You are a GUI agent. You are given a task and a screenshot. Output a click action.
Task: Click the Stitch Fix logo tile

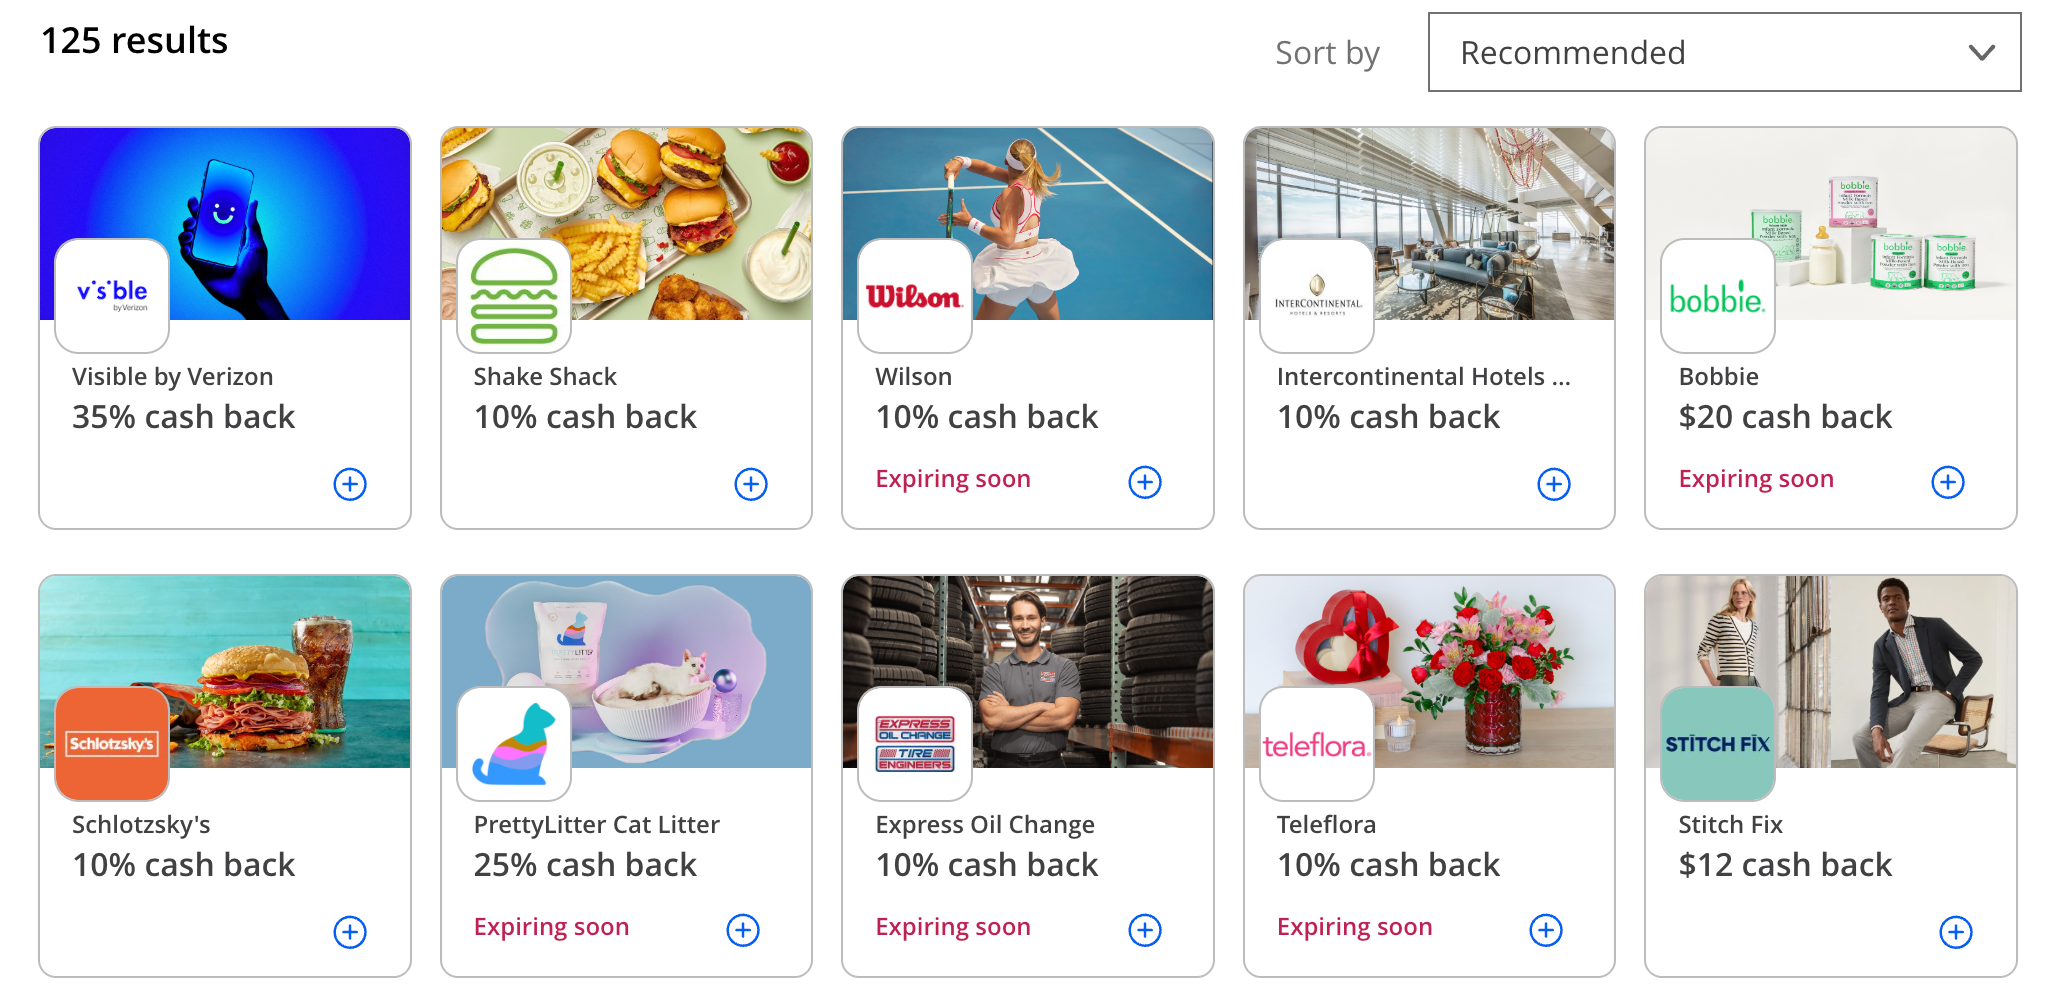1717,744
